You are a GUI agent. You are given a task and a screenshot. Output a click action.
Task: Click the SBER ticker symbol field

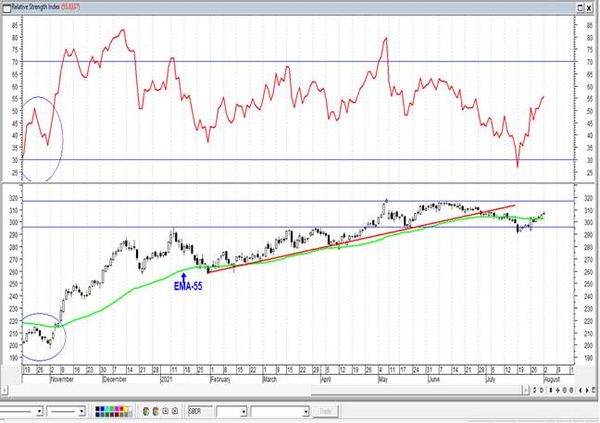[200, 412]
